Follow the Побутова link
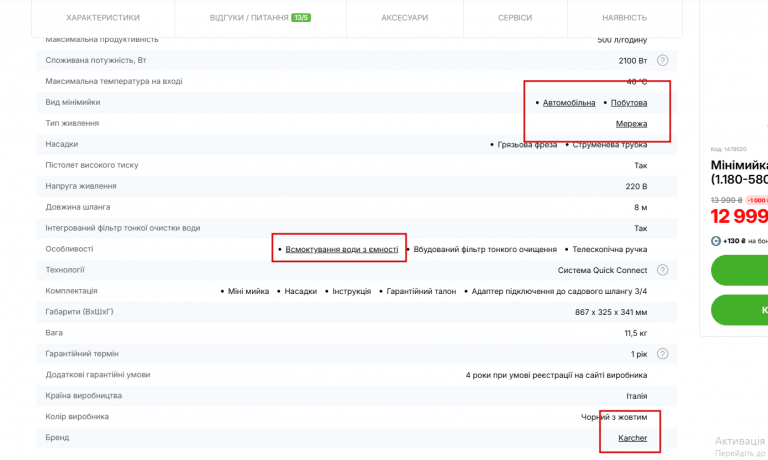 pyautogui.click(x=628, y=102)
